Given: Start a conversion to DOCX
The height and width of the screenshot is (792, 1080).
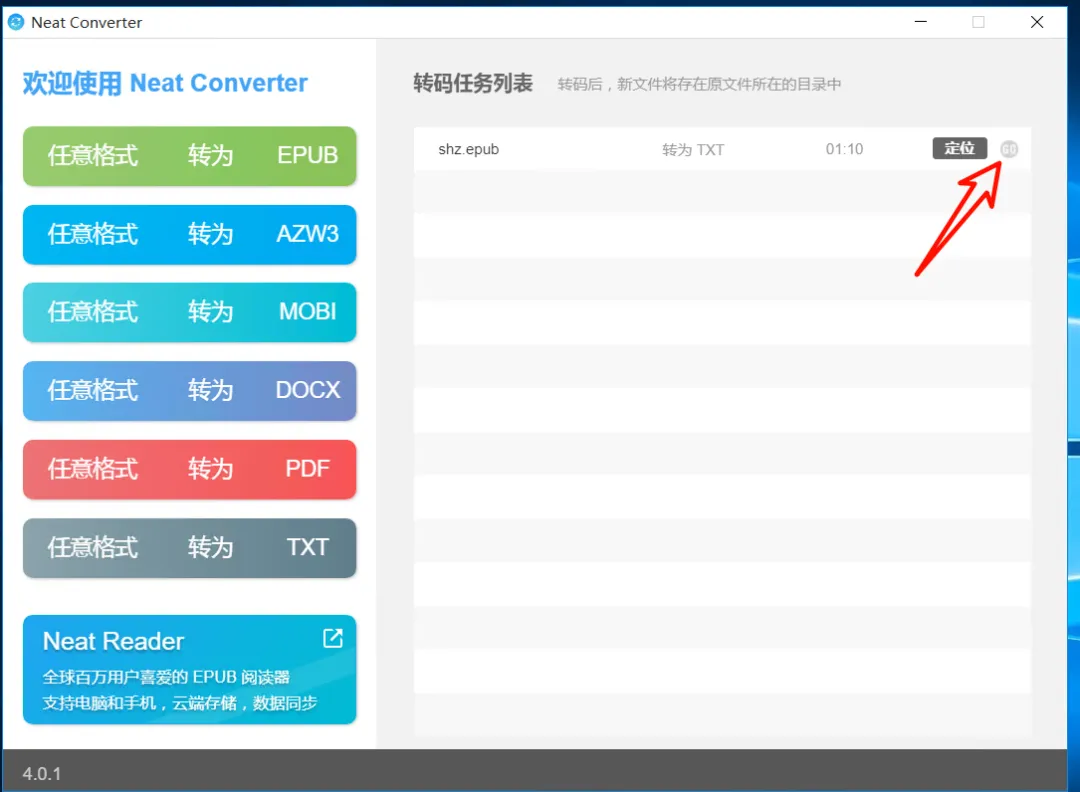Looking at the screenshot, I should [x=189, y=390].
